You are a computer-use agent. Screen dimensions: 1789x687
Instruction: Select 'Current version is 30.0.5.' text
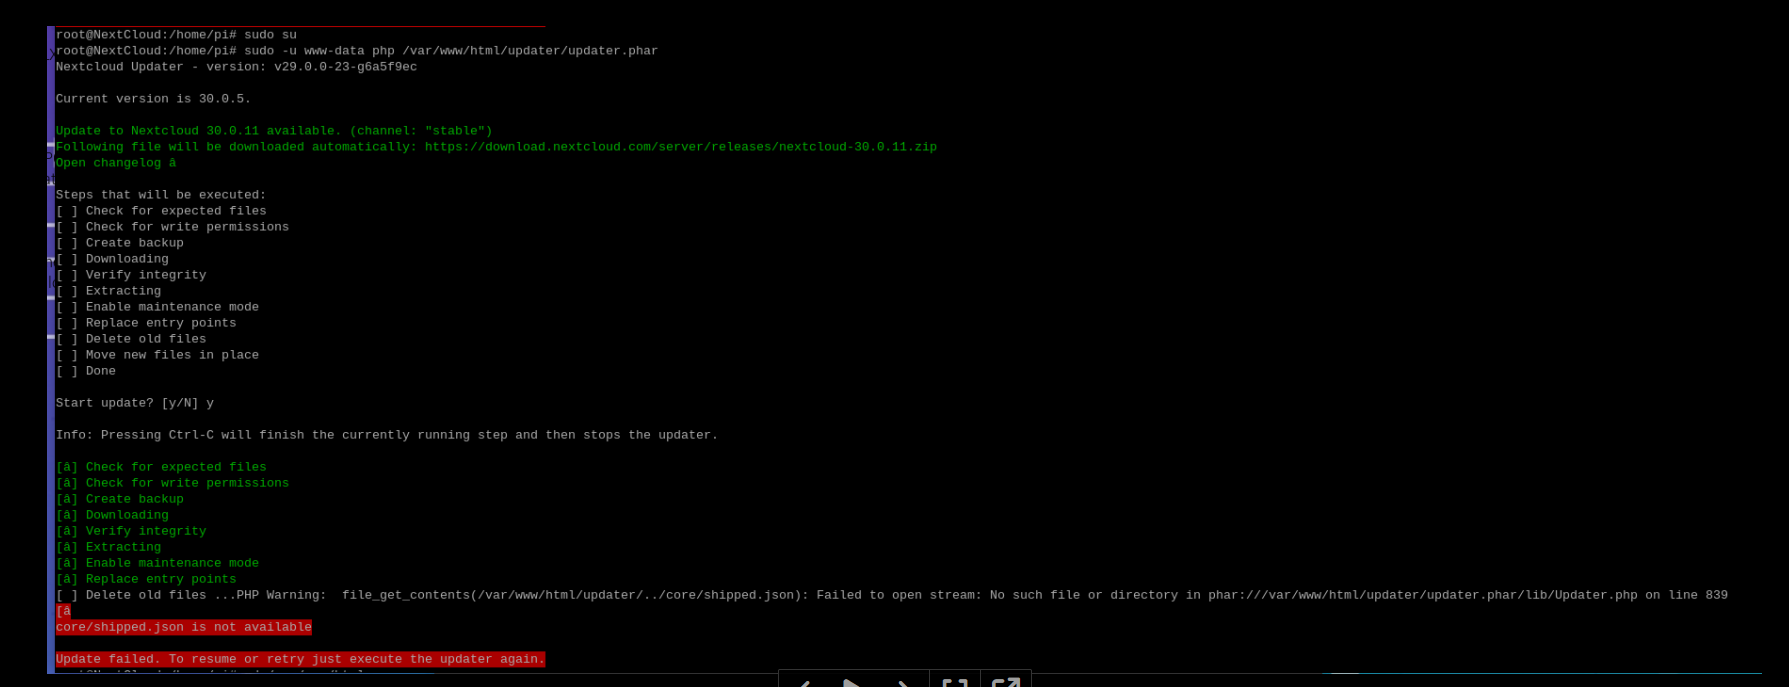(x=153, y=99)
